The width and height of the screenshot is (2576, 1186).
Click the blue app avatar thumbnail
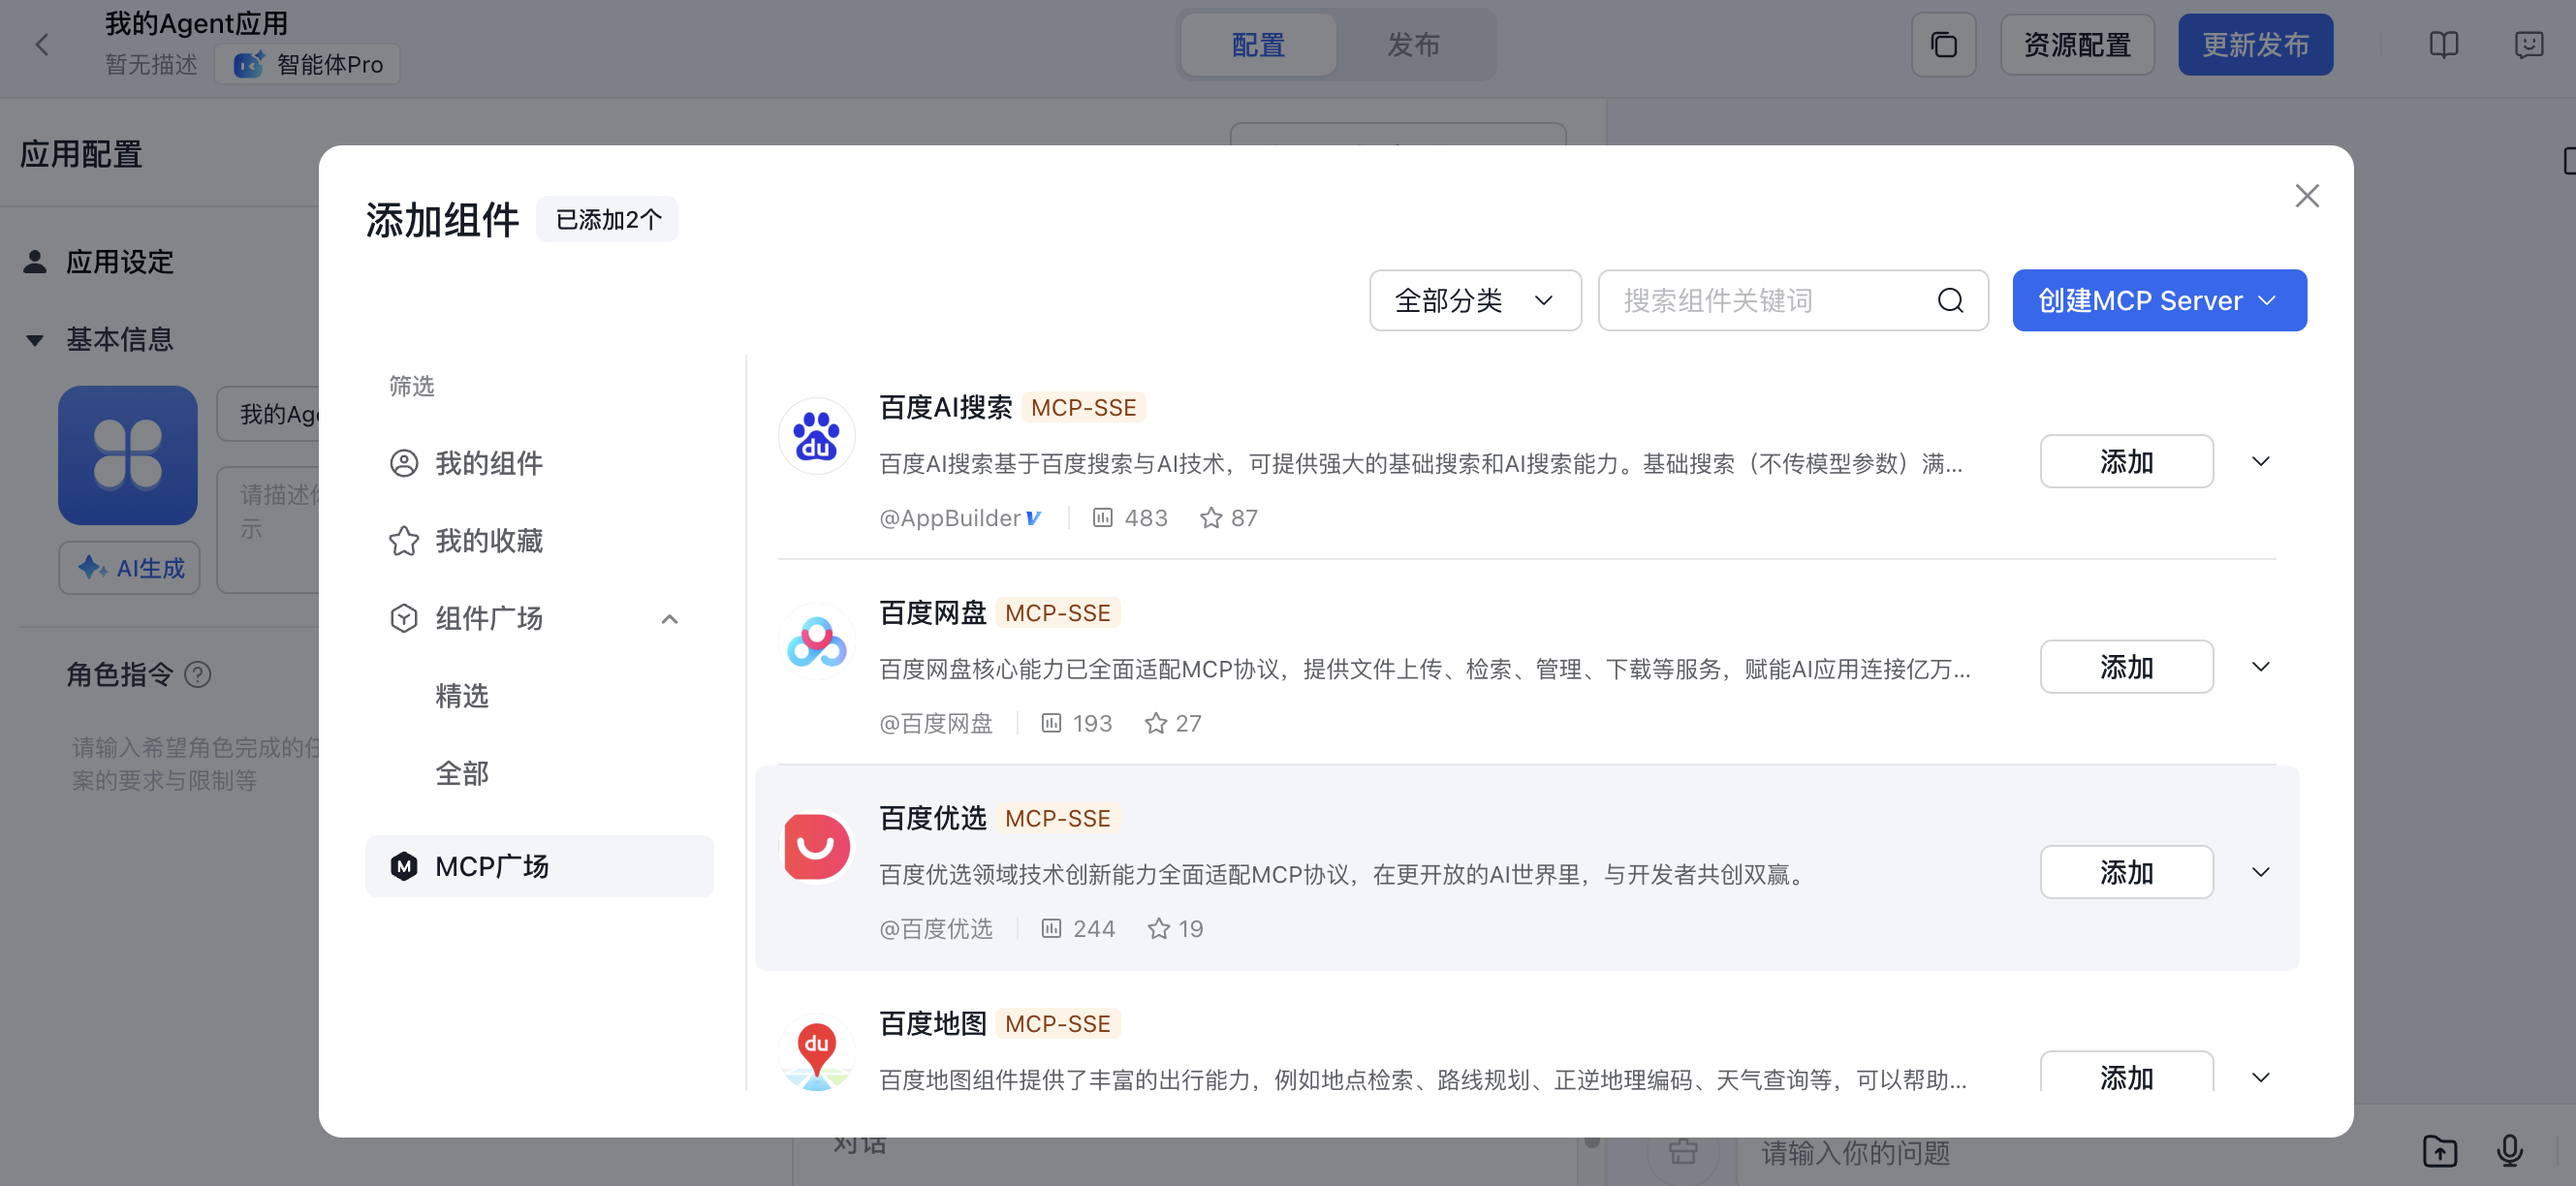point(127,455)
